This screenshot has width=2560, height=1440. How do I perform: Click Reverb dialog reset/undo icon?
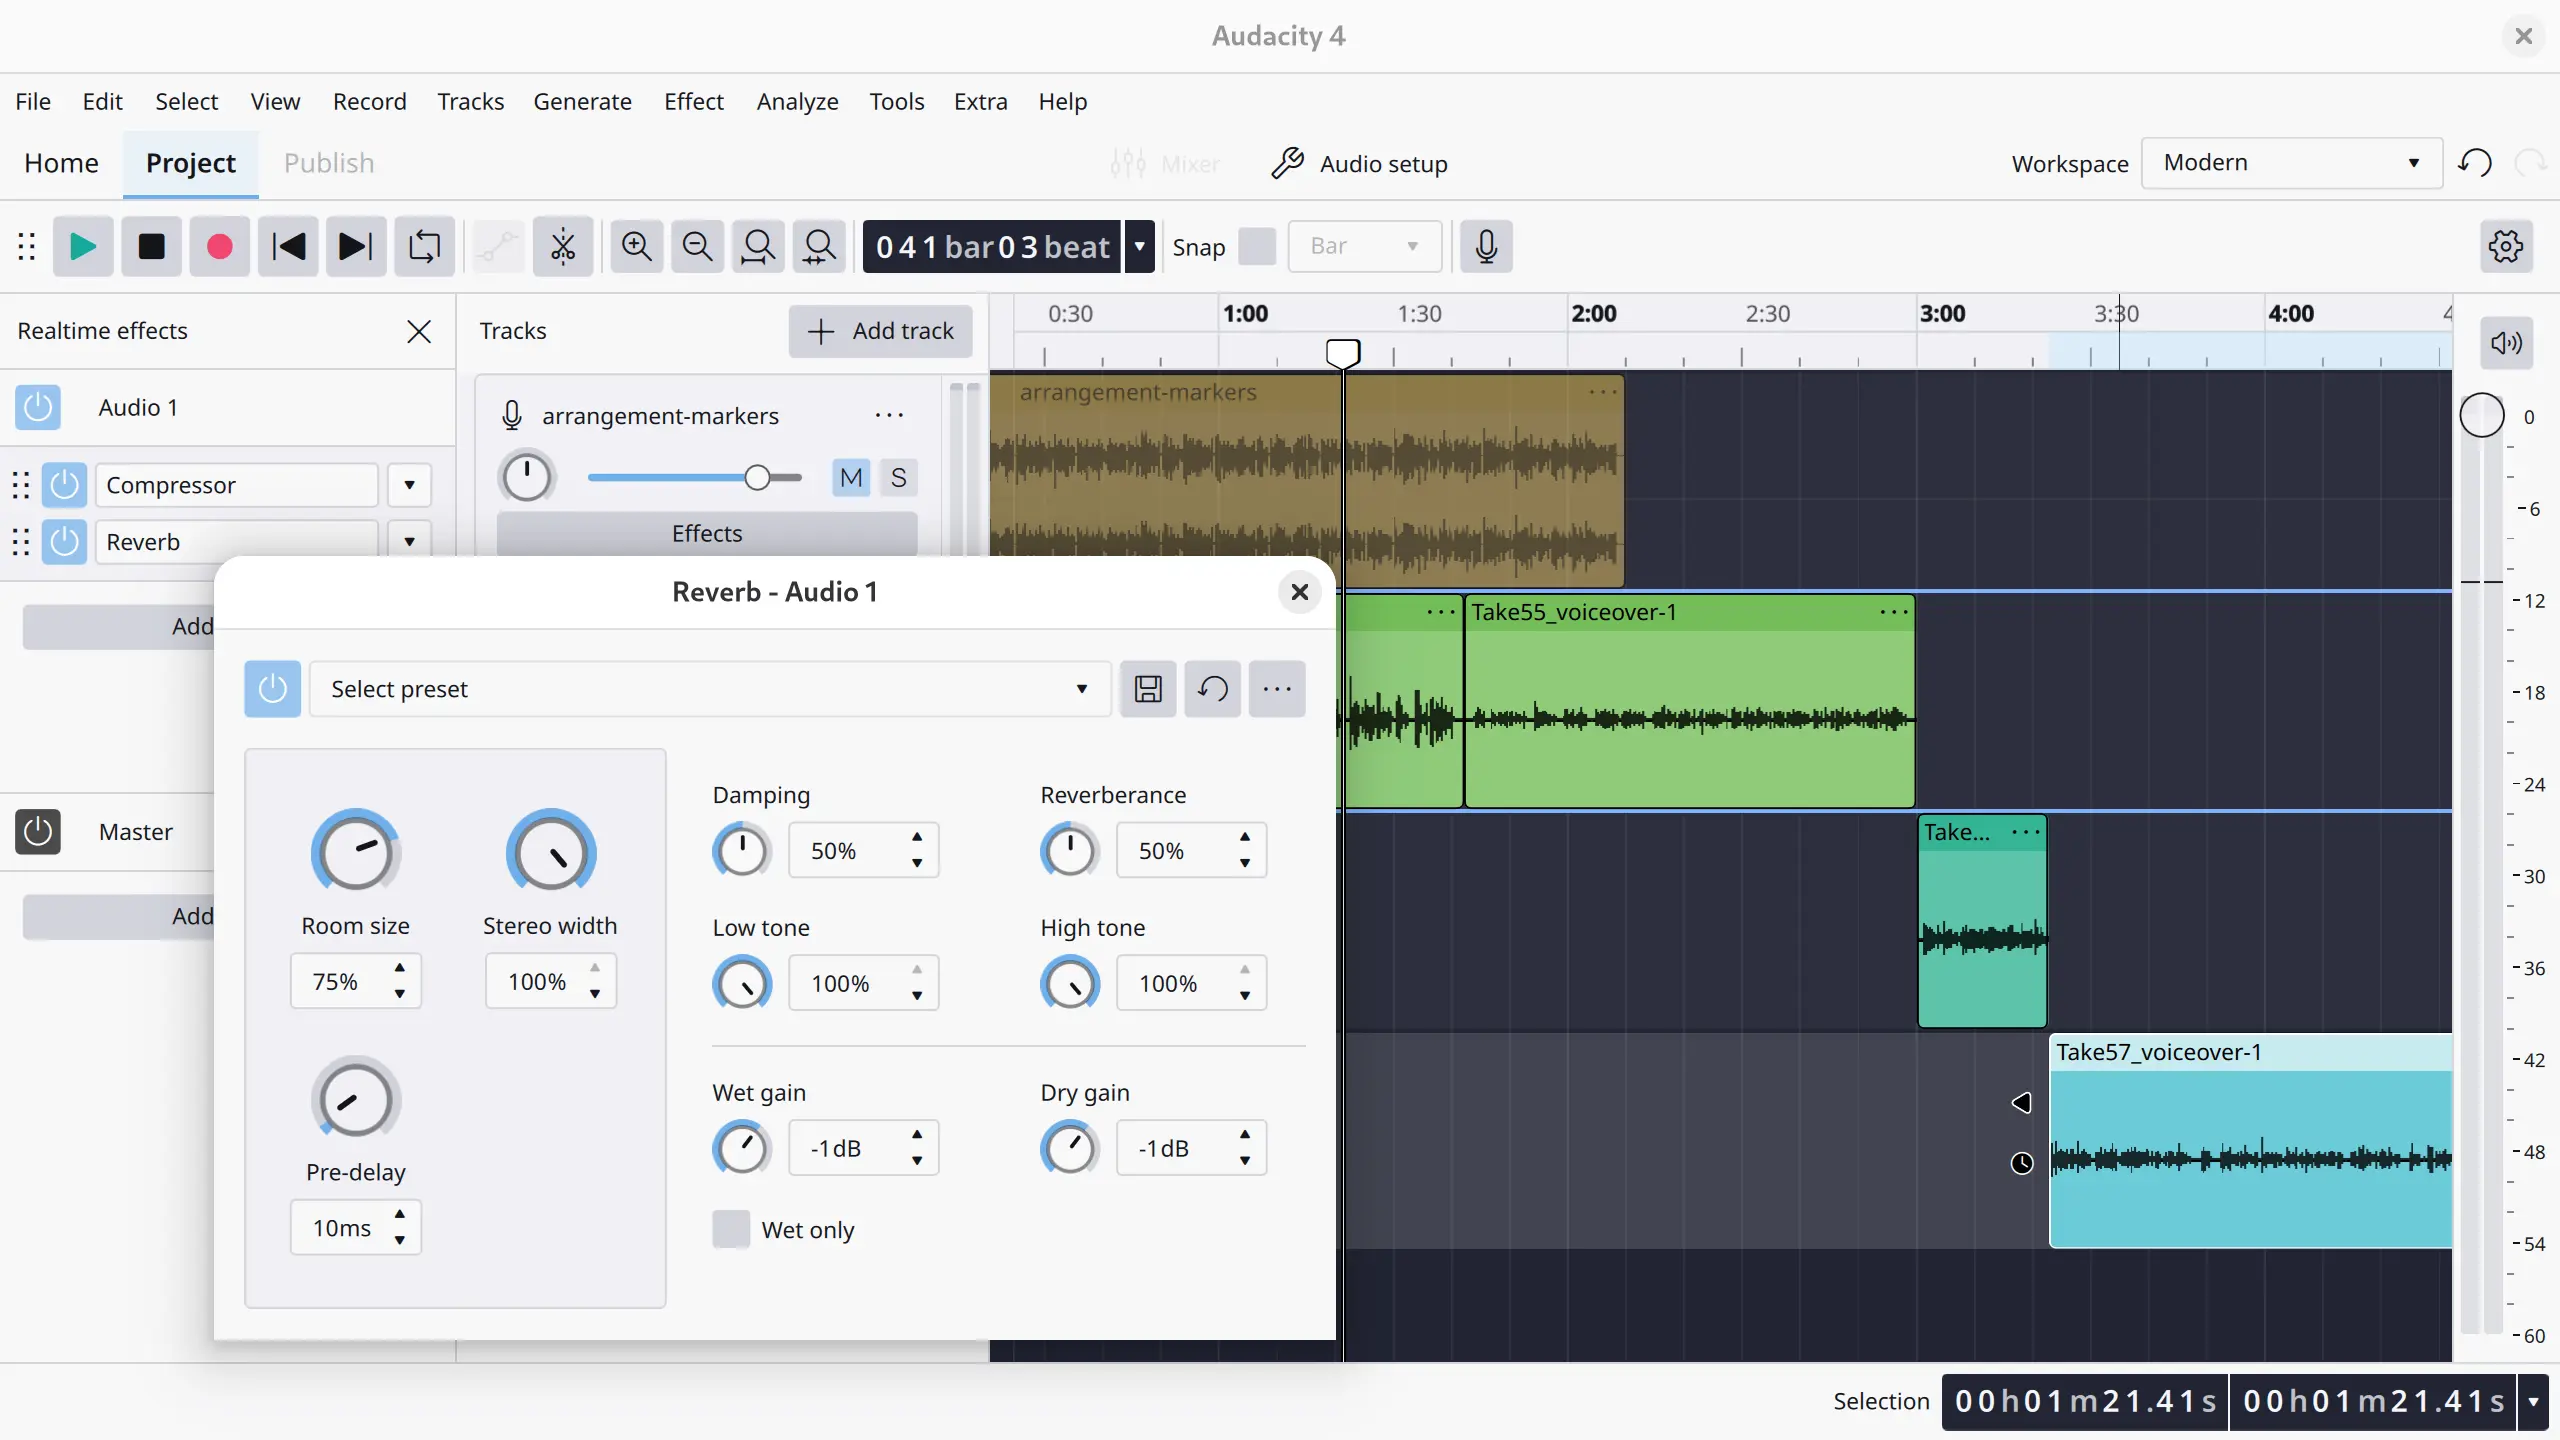click(x=1213, y=689)
